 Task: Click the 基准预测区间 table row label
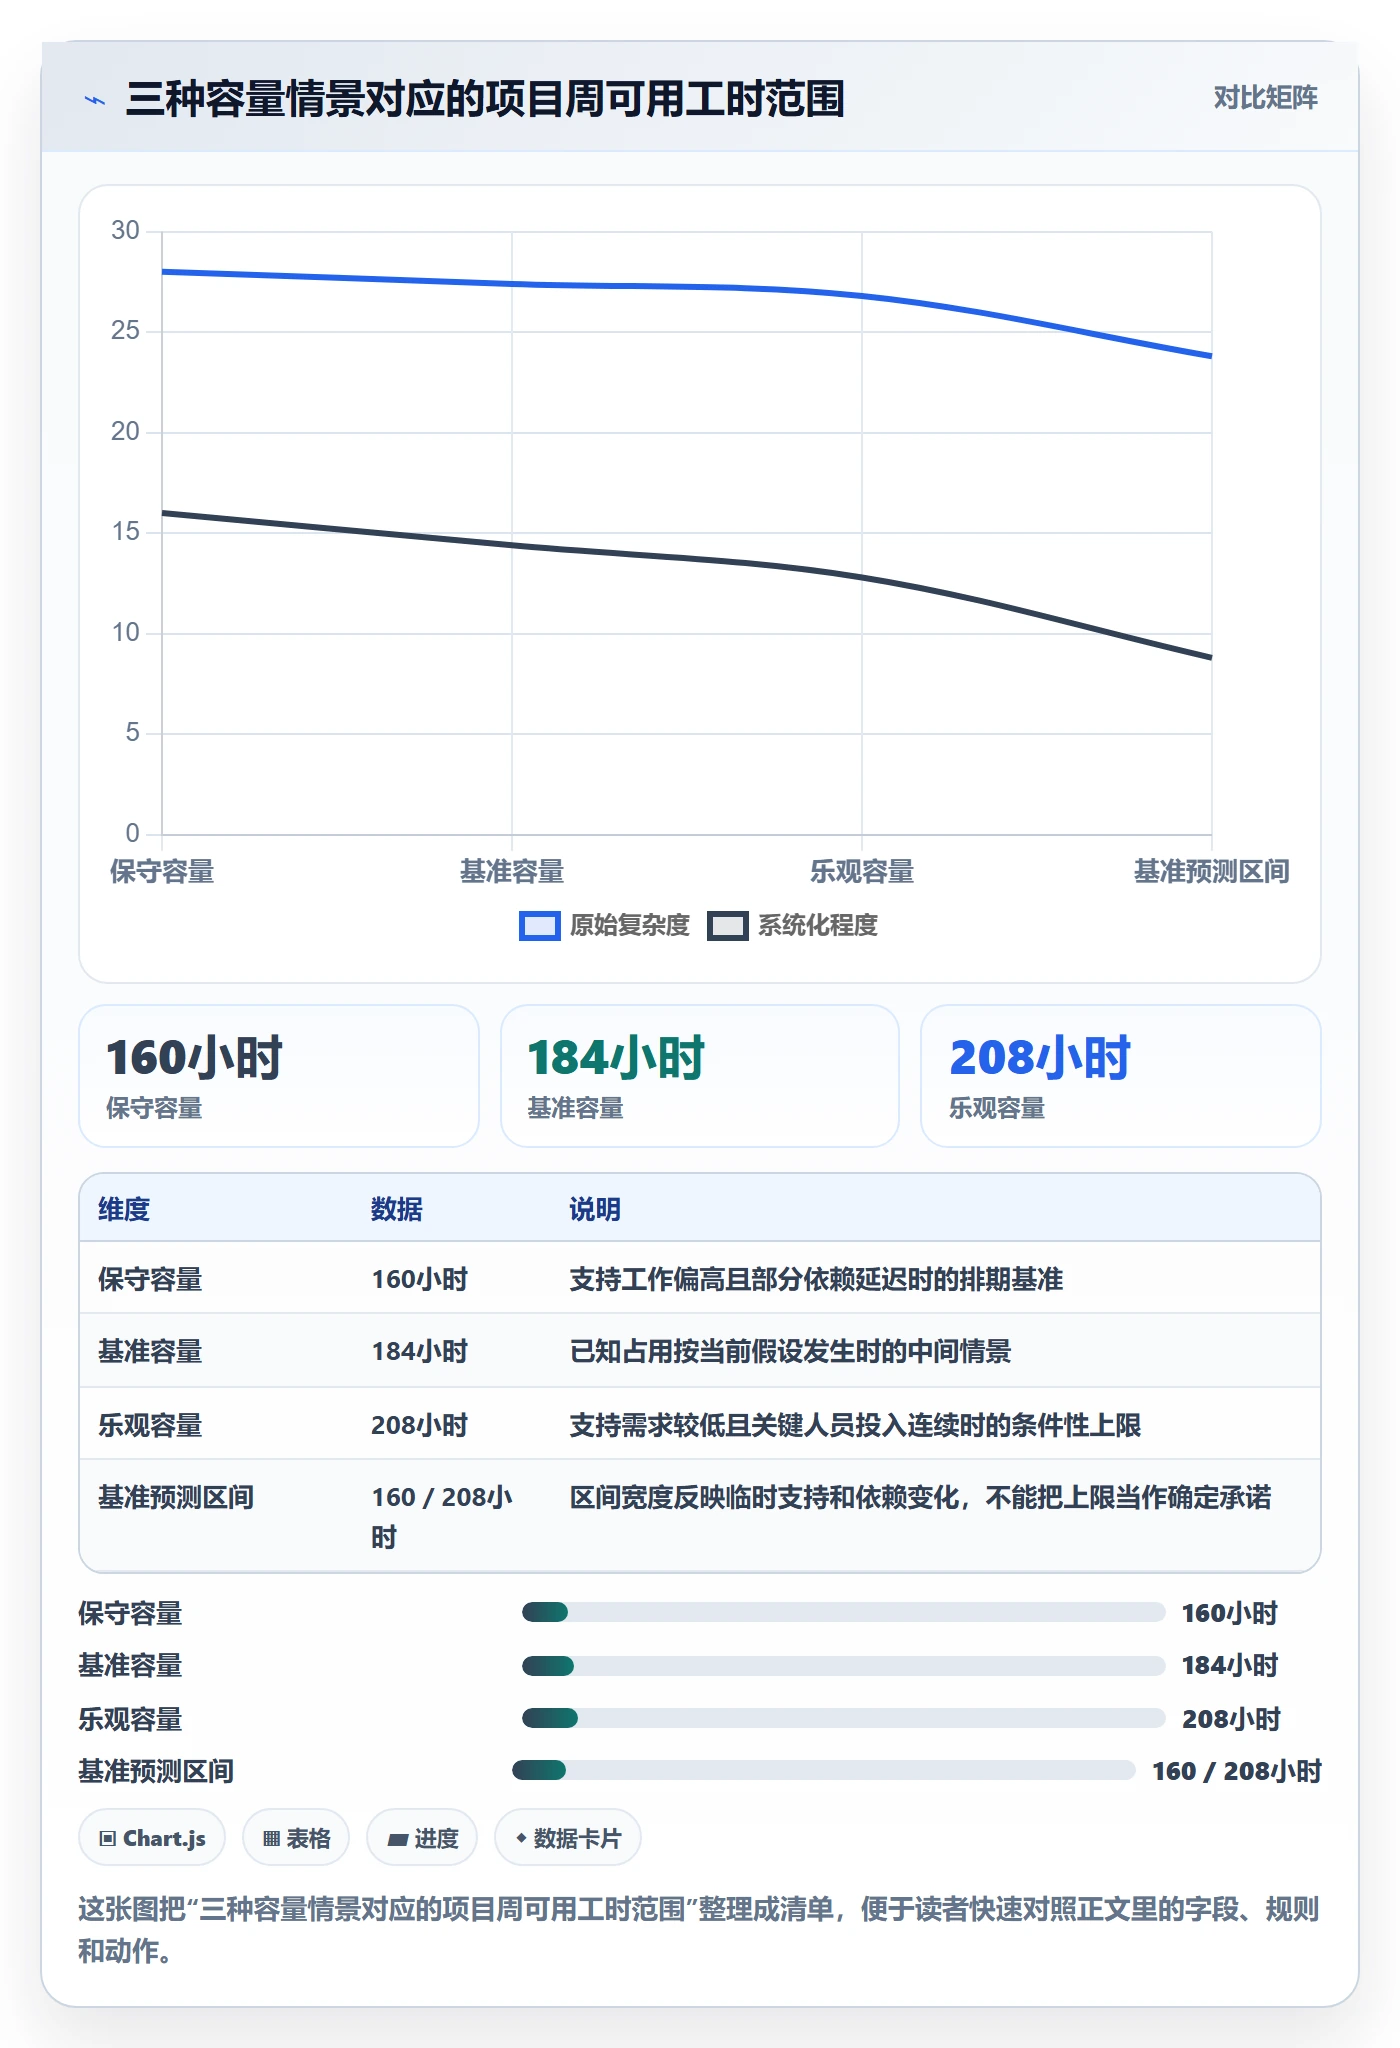coord(176,1497)
